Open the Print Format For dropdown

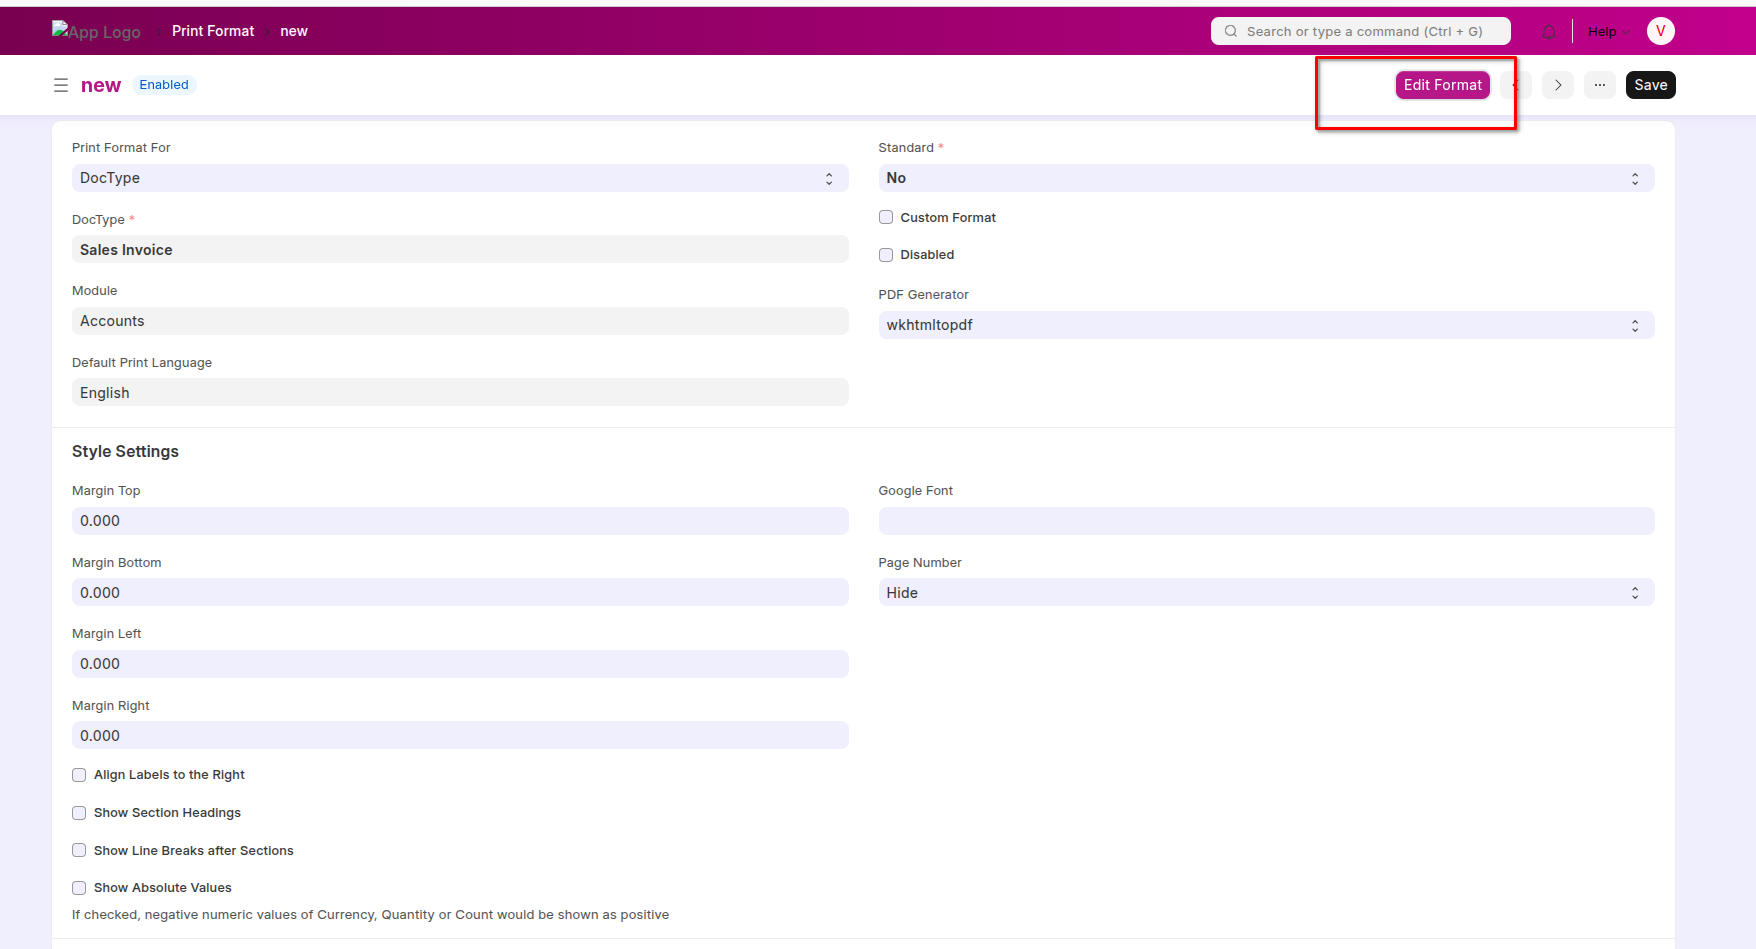pos(459,178)
